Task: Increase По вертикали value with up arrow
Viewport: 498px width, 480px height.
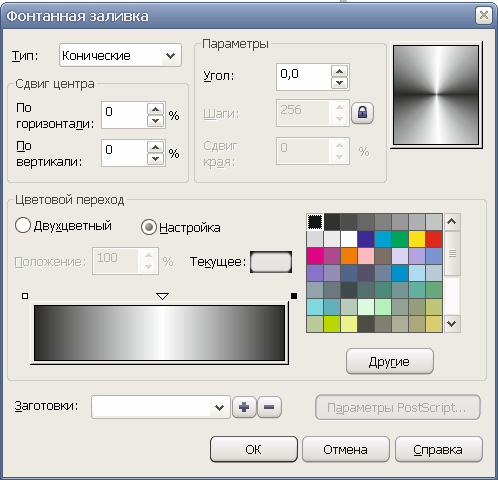Action: point(155,147)
